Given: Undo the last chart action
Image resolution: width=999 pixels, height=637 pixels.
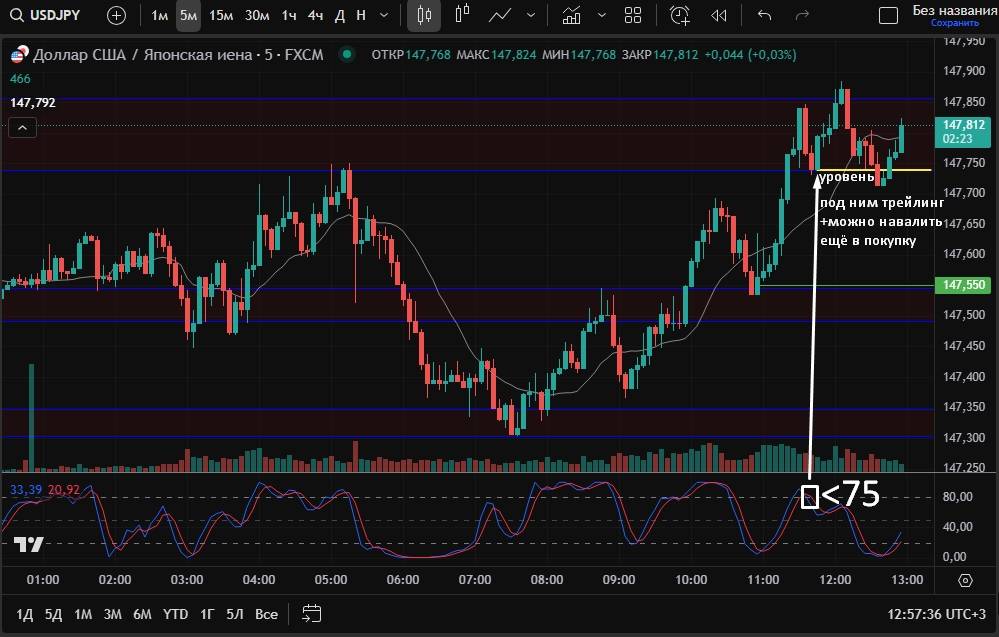Looking at the screenshot, I should click(765, 15).
